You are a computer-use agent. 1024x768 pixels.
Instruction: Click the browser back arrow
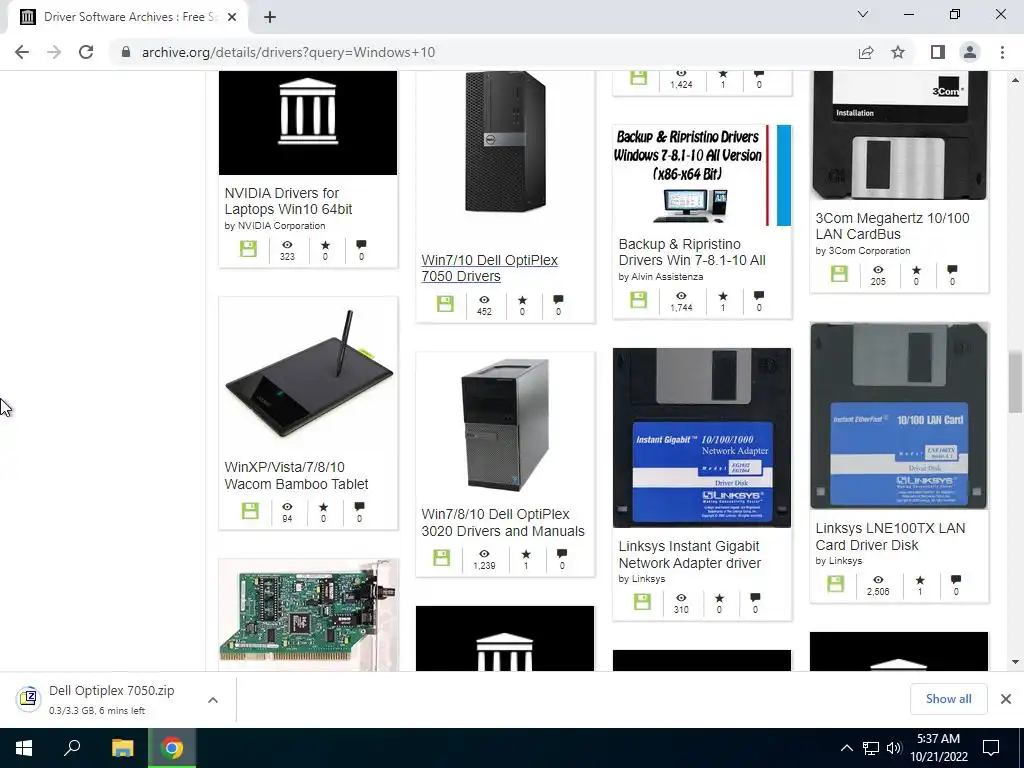(22, 52)
